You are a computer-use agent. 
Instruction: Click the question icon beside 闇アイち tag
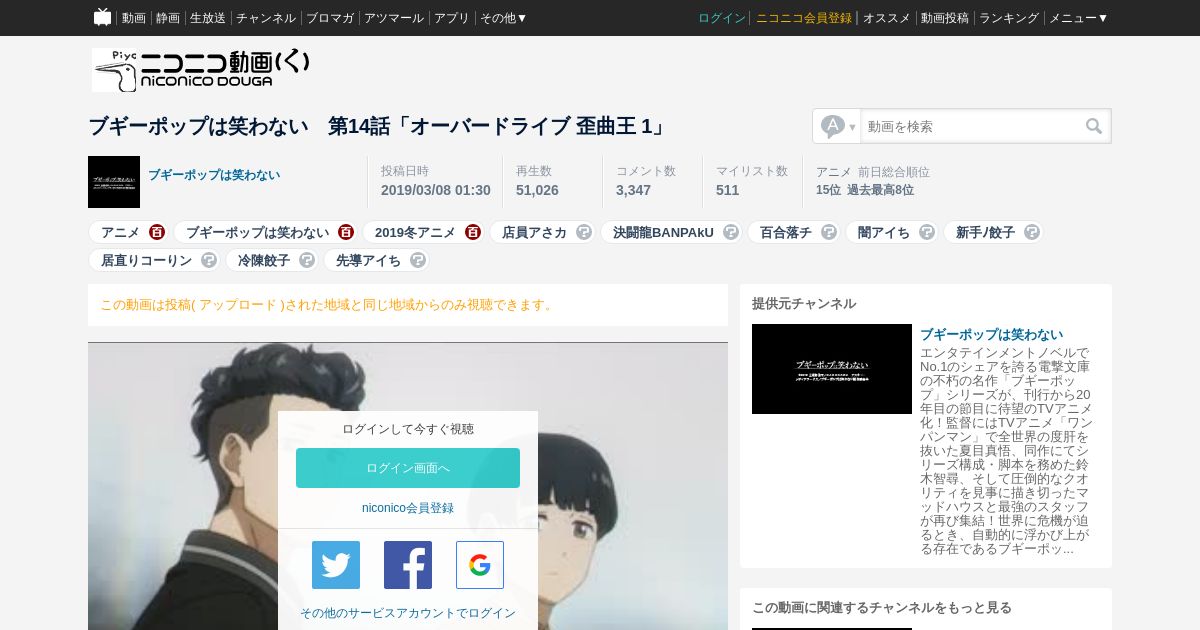pos(927,232)
